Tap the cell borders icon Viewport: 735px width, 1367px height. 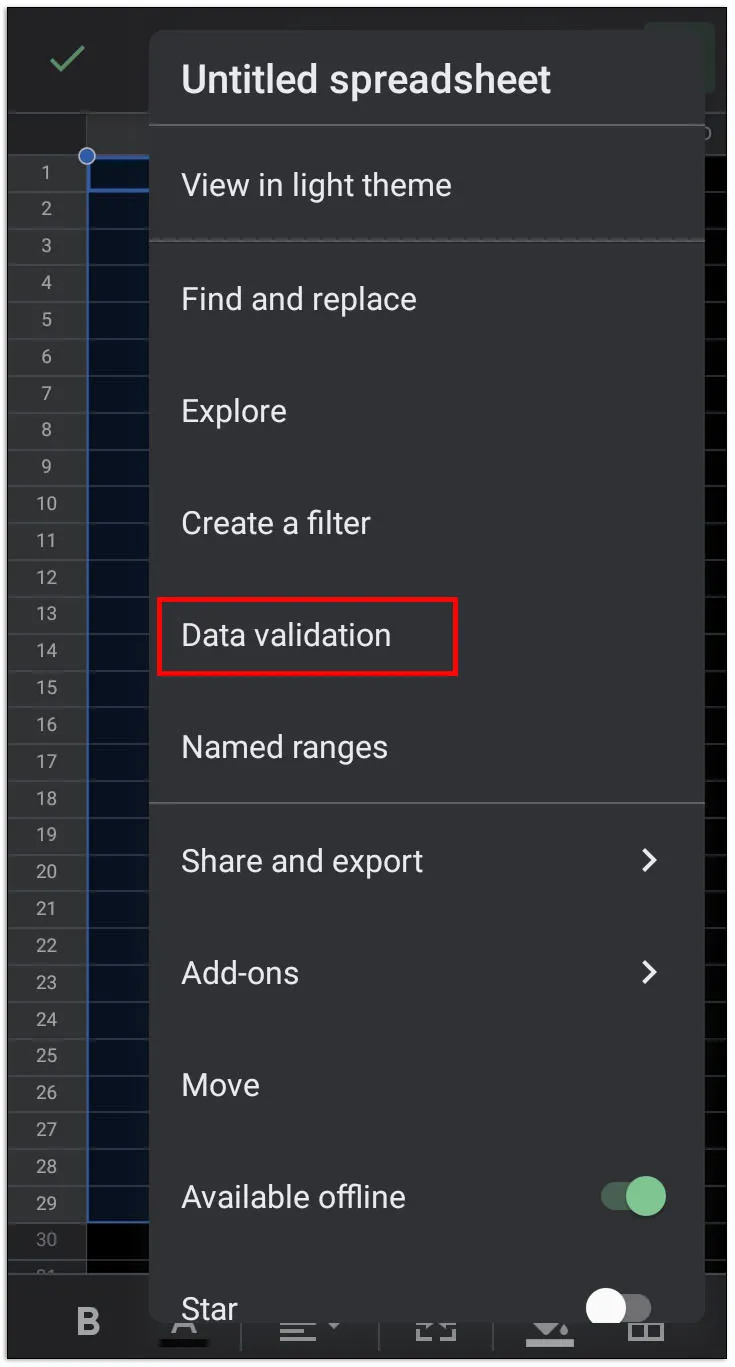(646, 1332)
